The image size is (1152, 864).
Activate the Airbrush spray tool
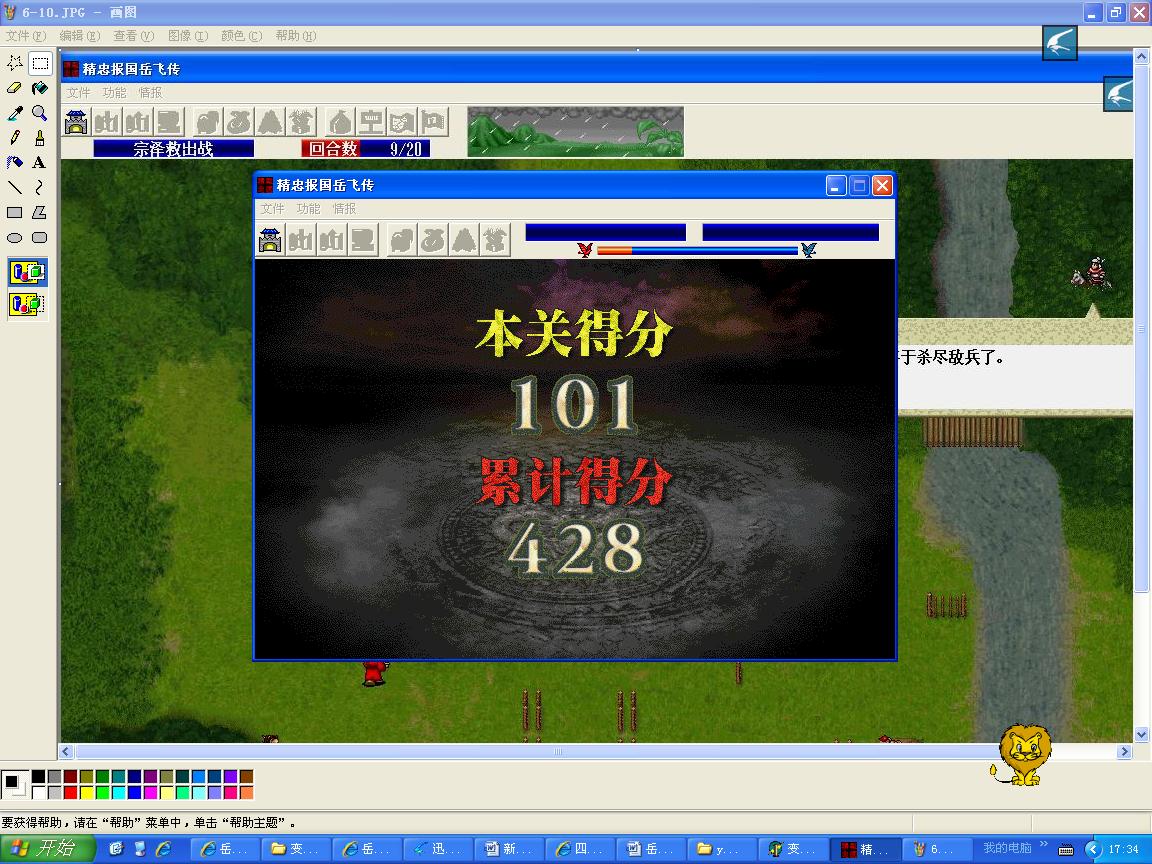[15, 162]
